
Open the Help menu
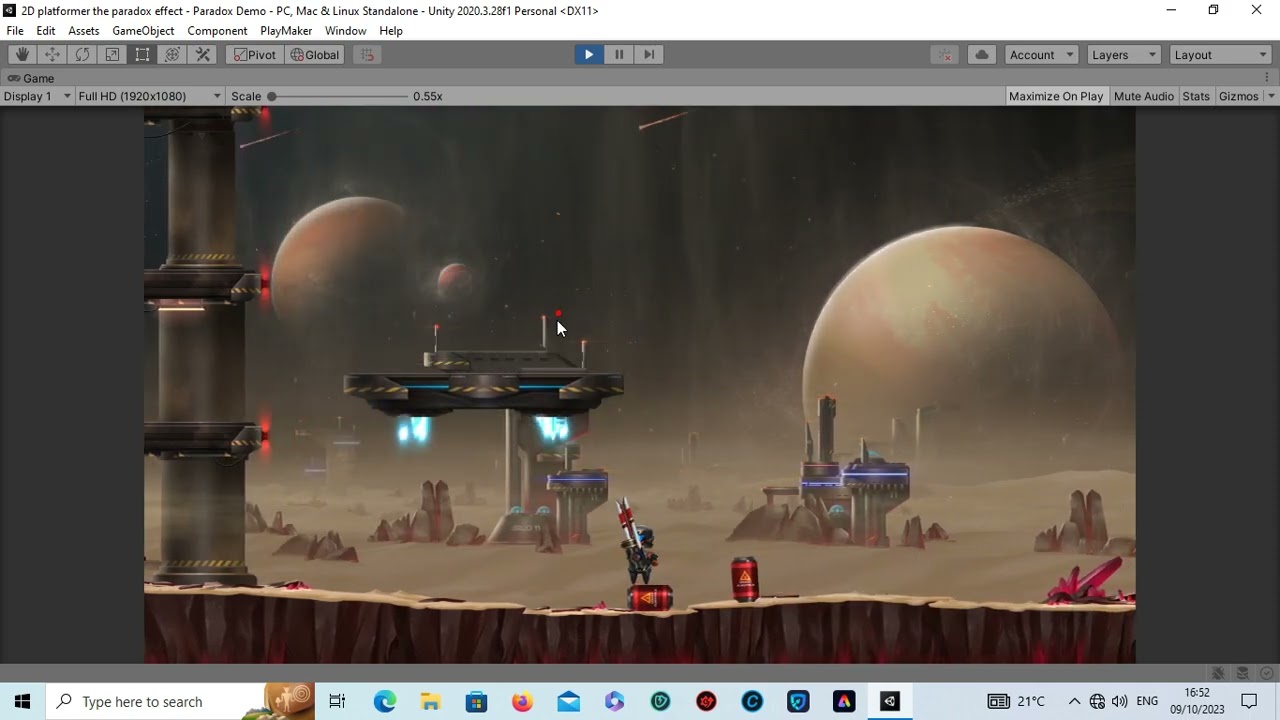pos(391,31)
